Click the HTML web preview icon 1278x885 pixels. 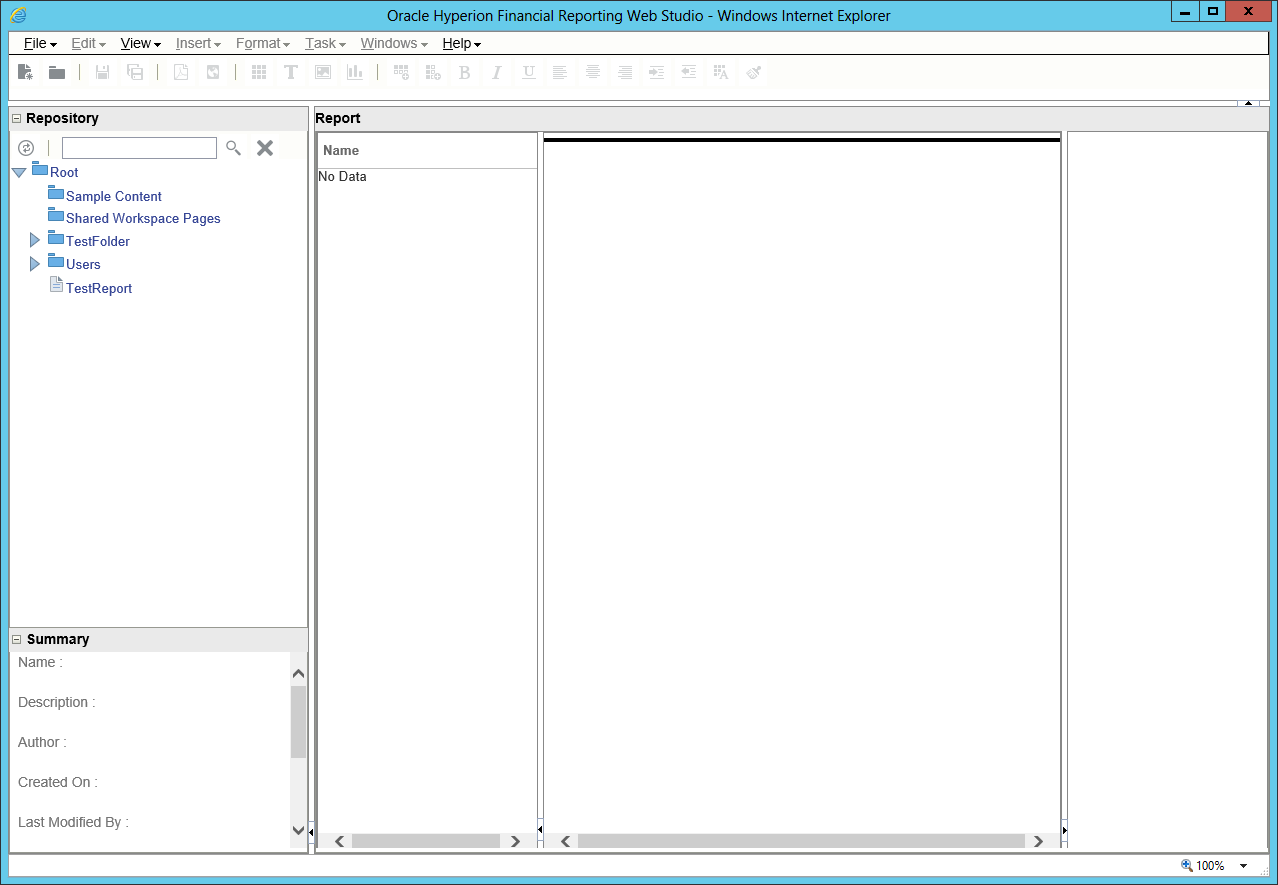(213, 72)
